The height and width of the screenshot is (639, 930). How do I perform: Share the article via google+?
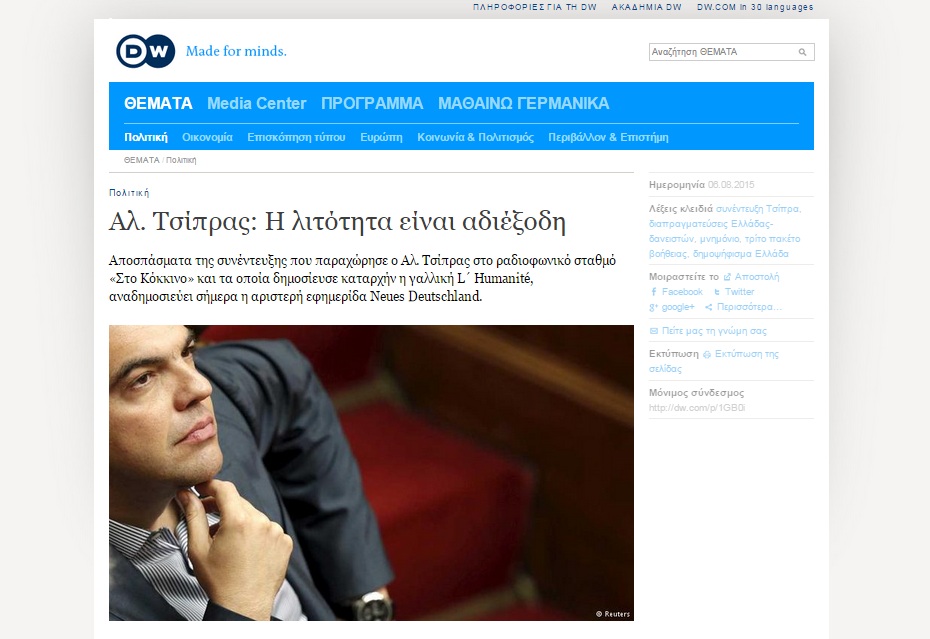pyautogui.click(x=676, y=307)
